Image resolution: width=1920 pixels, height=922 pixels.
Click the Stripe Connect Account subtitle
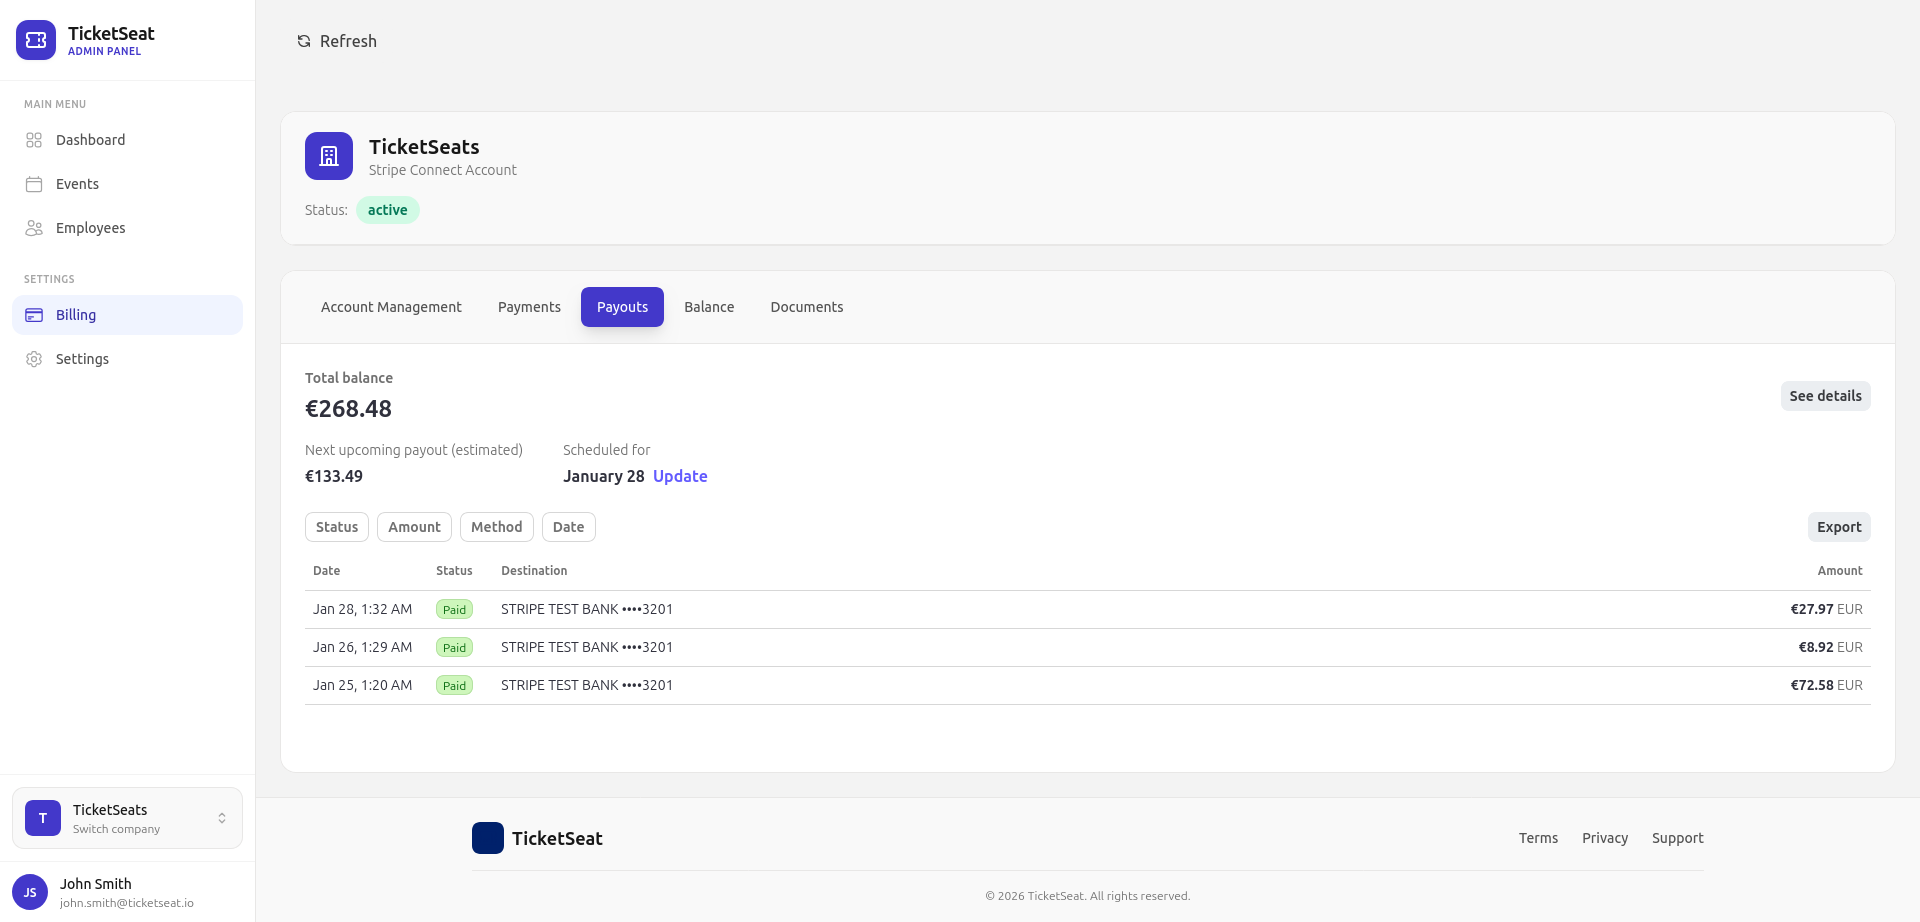click(x=443, y=170)
